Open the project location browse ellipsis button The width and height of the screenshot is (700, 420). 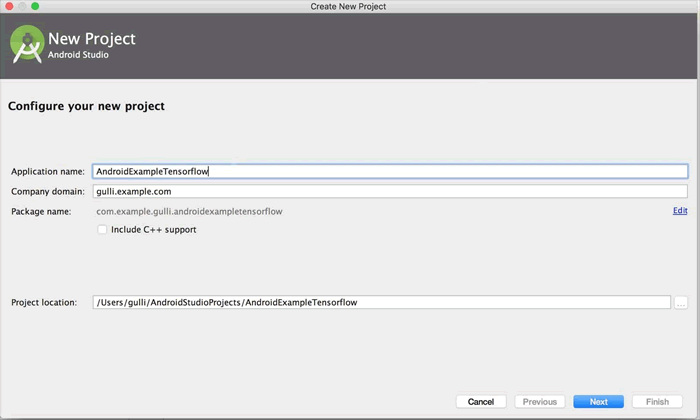point(681,303)
